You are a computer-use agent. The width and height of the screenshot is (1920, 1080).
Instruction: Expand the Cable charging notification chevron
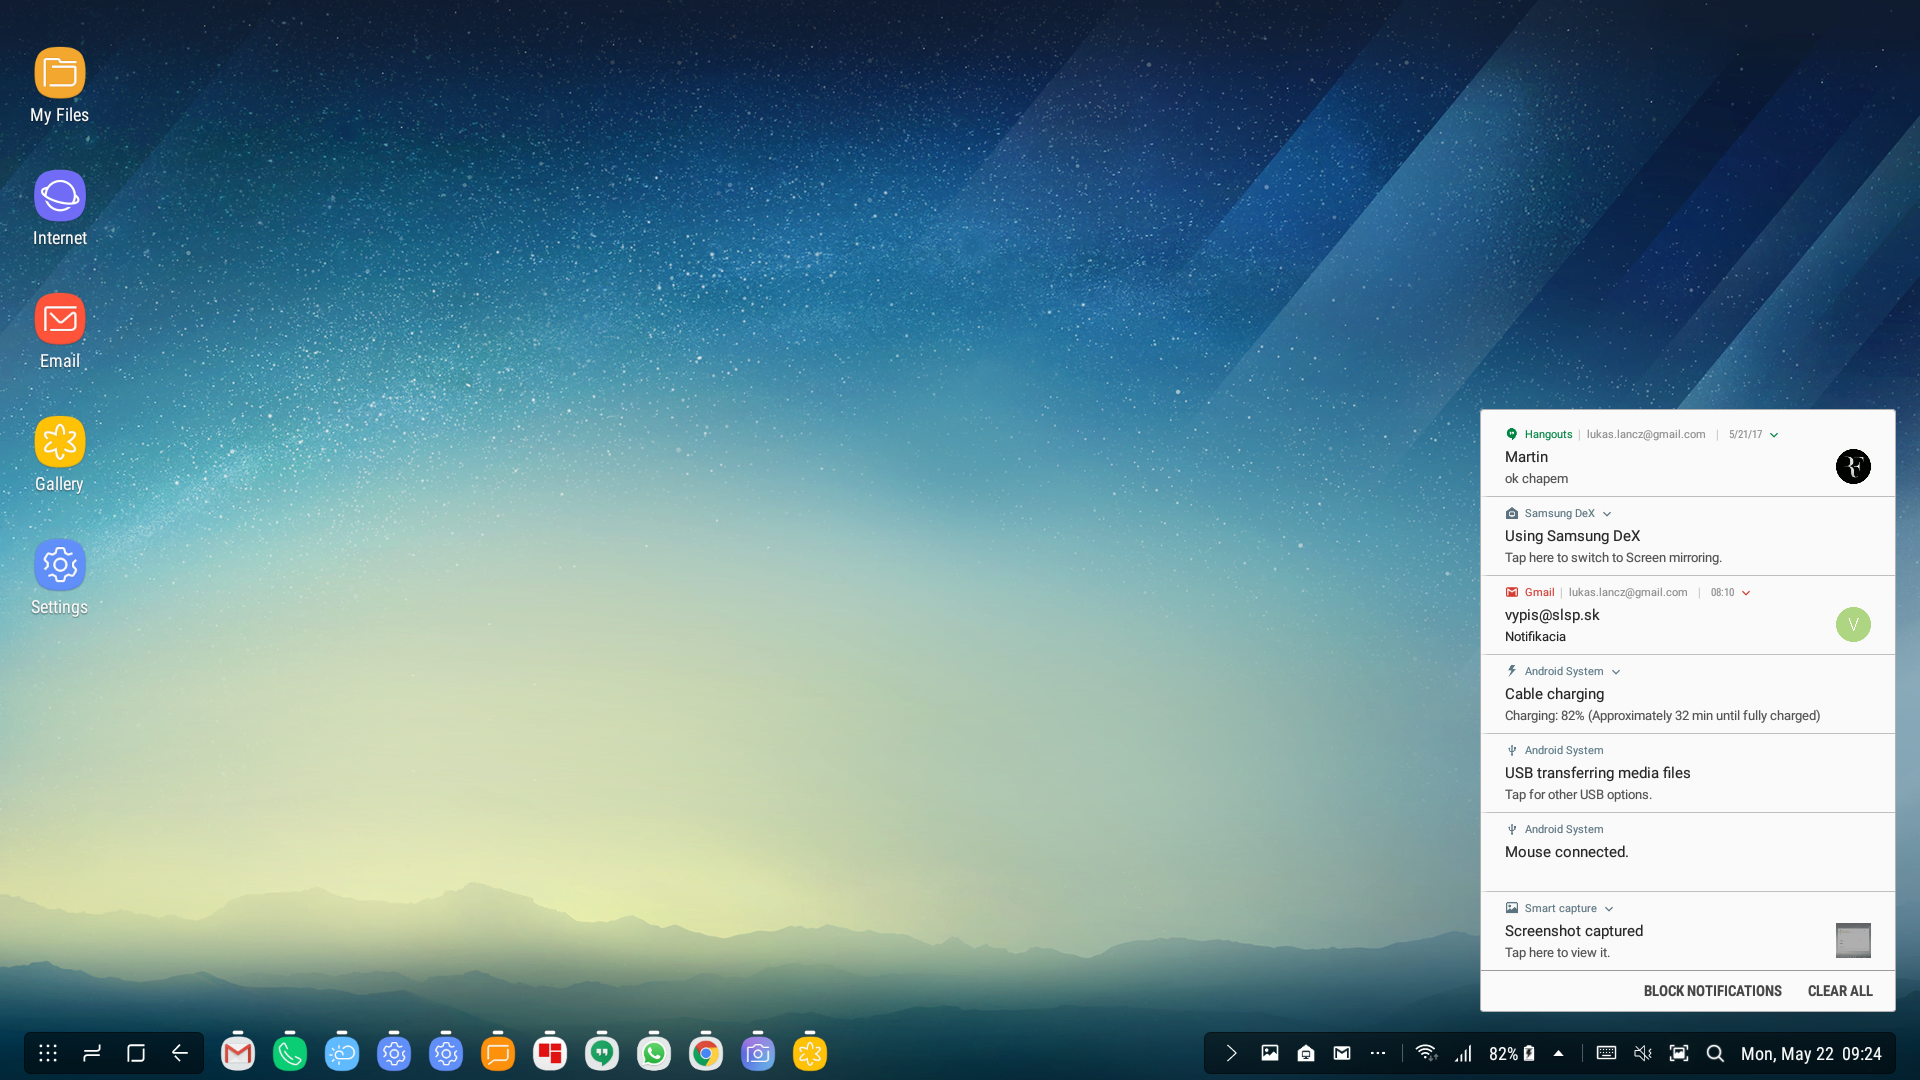(1616, 672)
